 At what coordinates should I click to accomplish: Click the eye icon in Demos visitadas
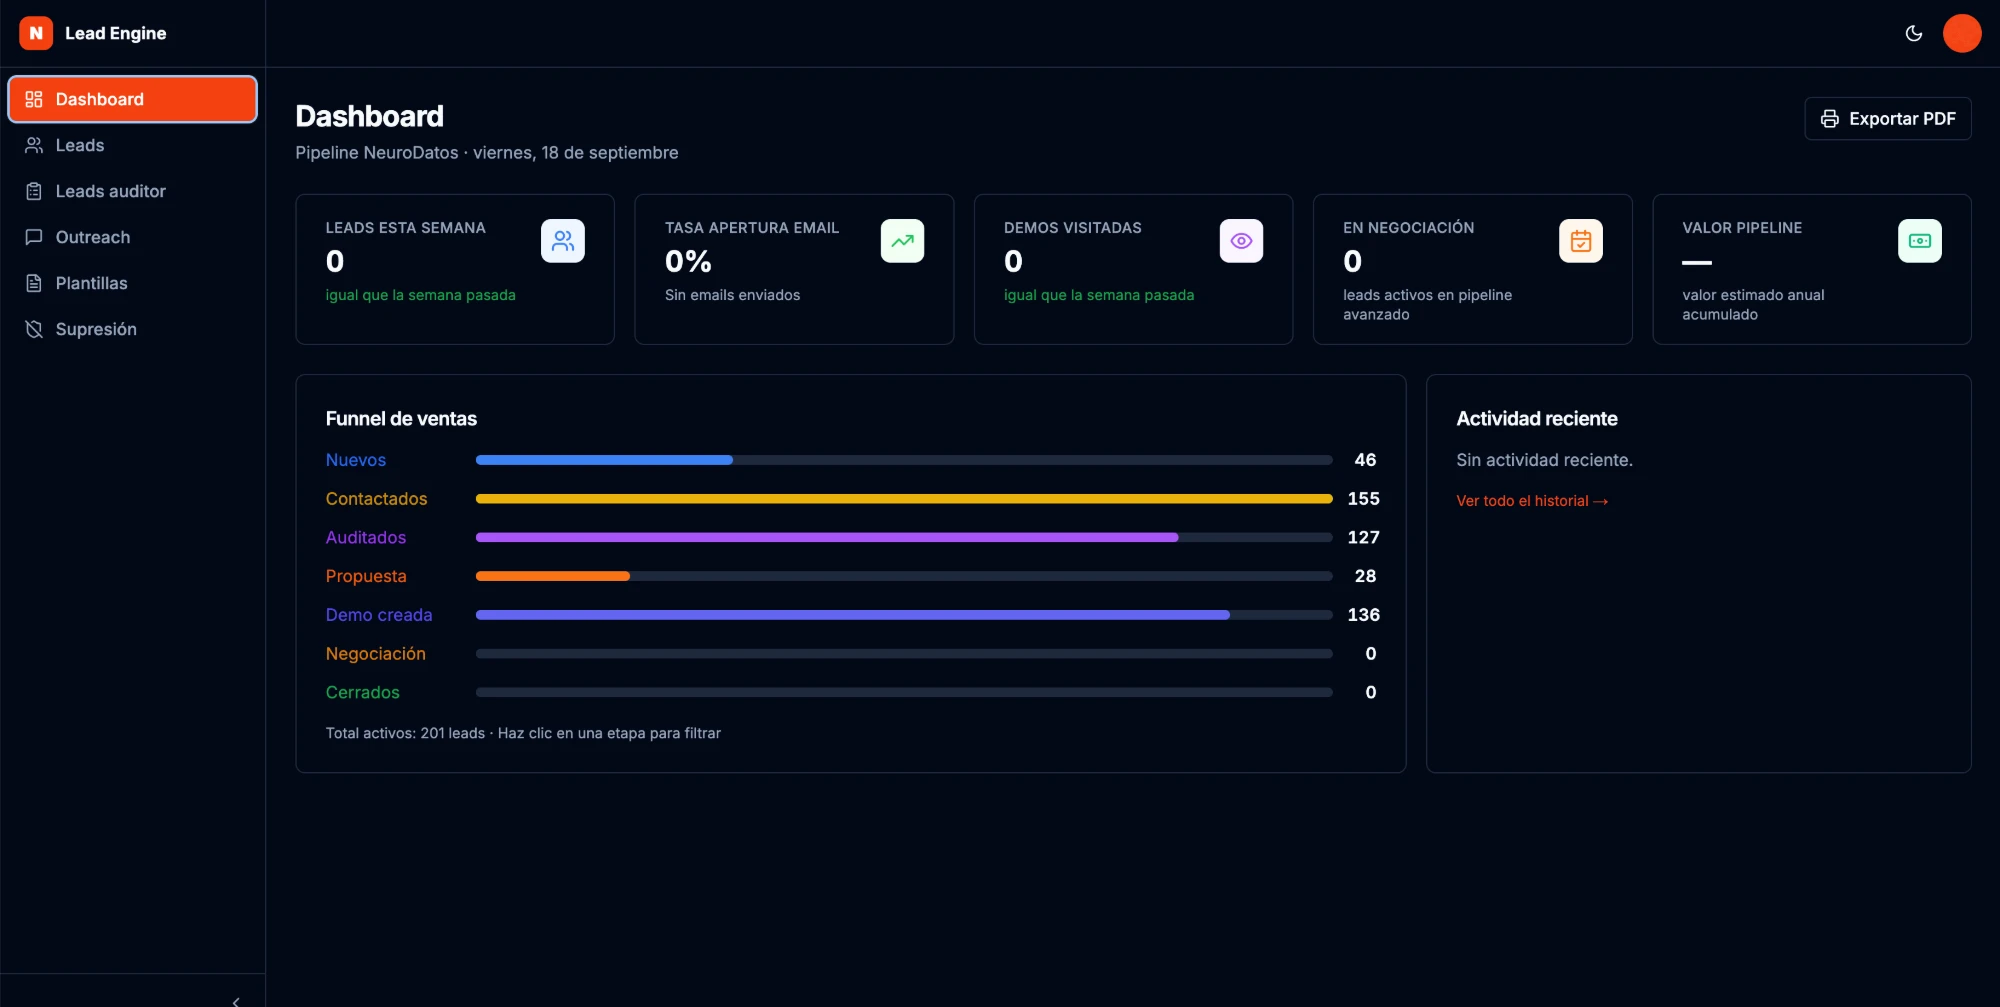click(x=1241, y=241)
